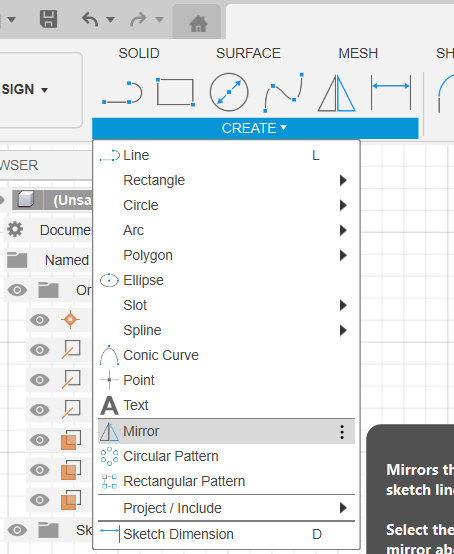This screenshot has width=454, height=554.
Task: Activate the Fit Point Spline toolbar icon
Action: point(283,93)
